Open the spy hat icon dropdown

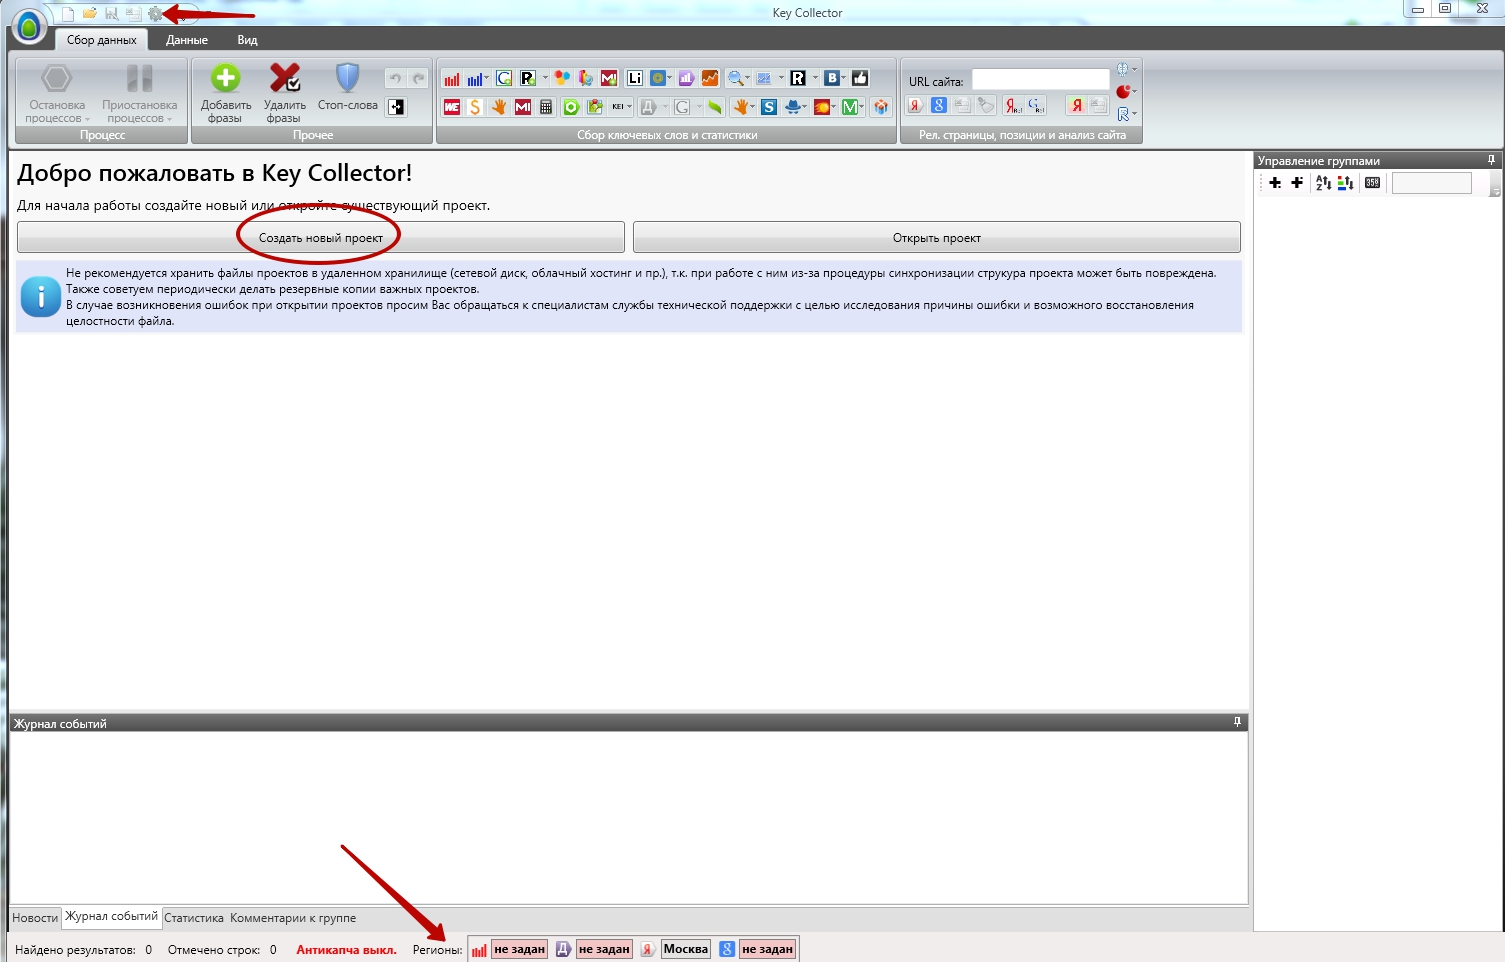pyautogui.click(x=804, y=107)
